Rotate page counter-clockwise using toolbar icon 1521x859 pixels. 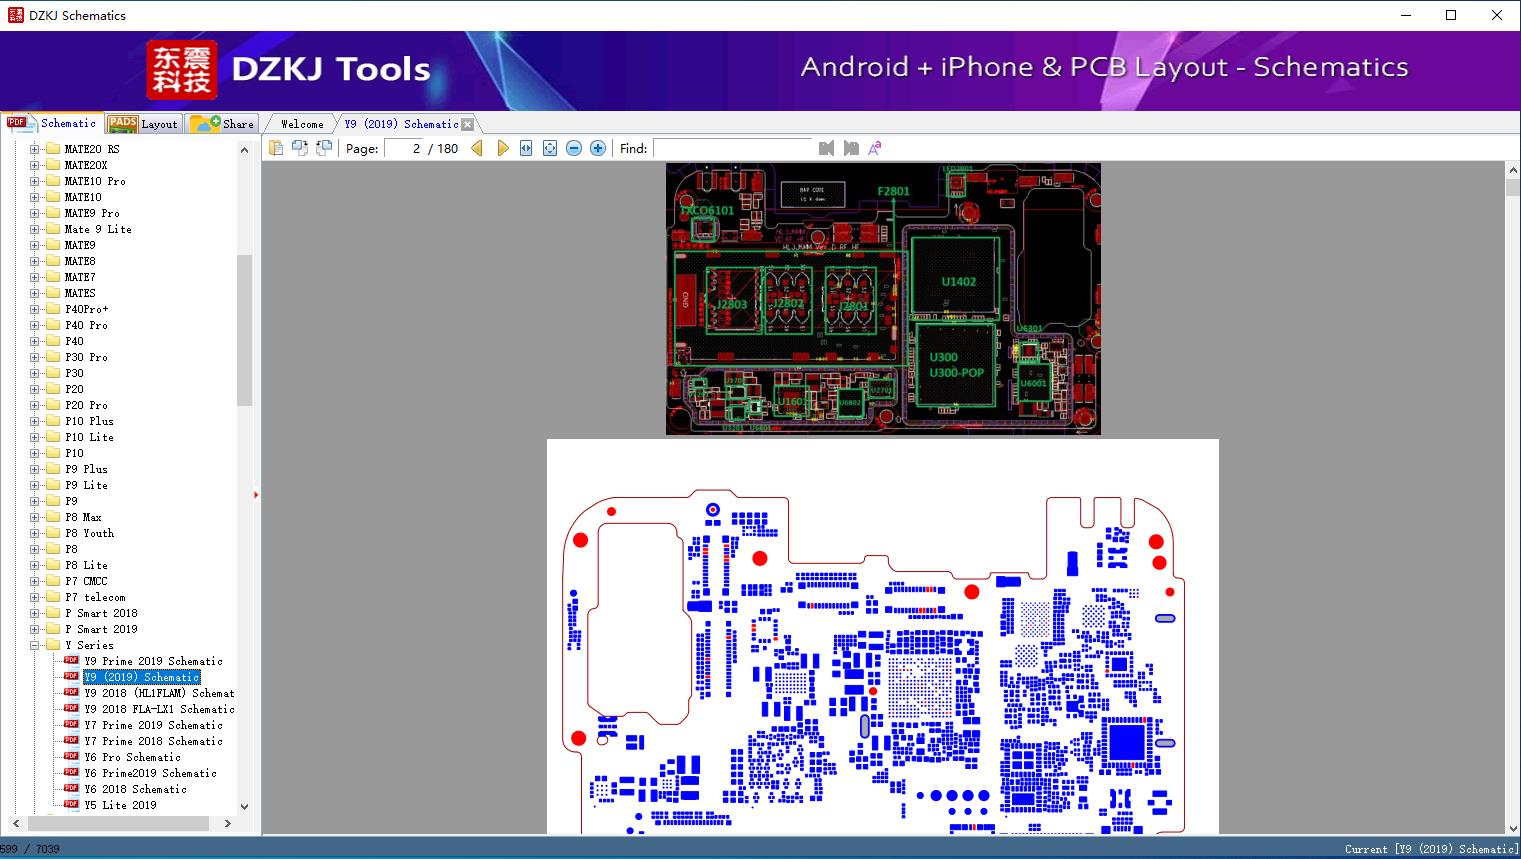point(324,148)
